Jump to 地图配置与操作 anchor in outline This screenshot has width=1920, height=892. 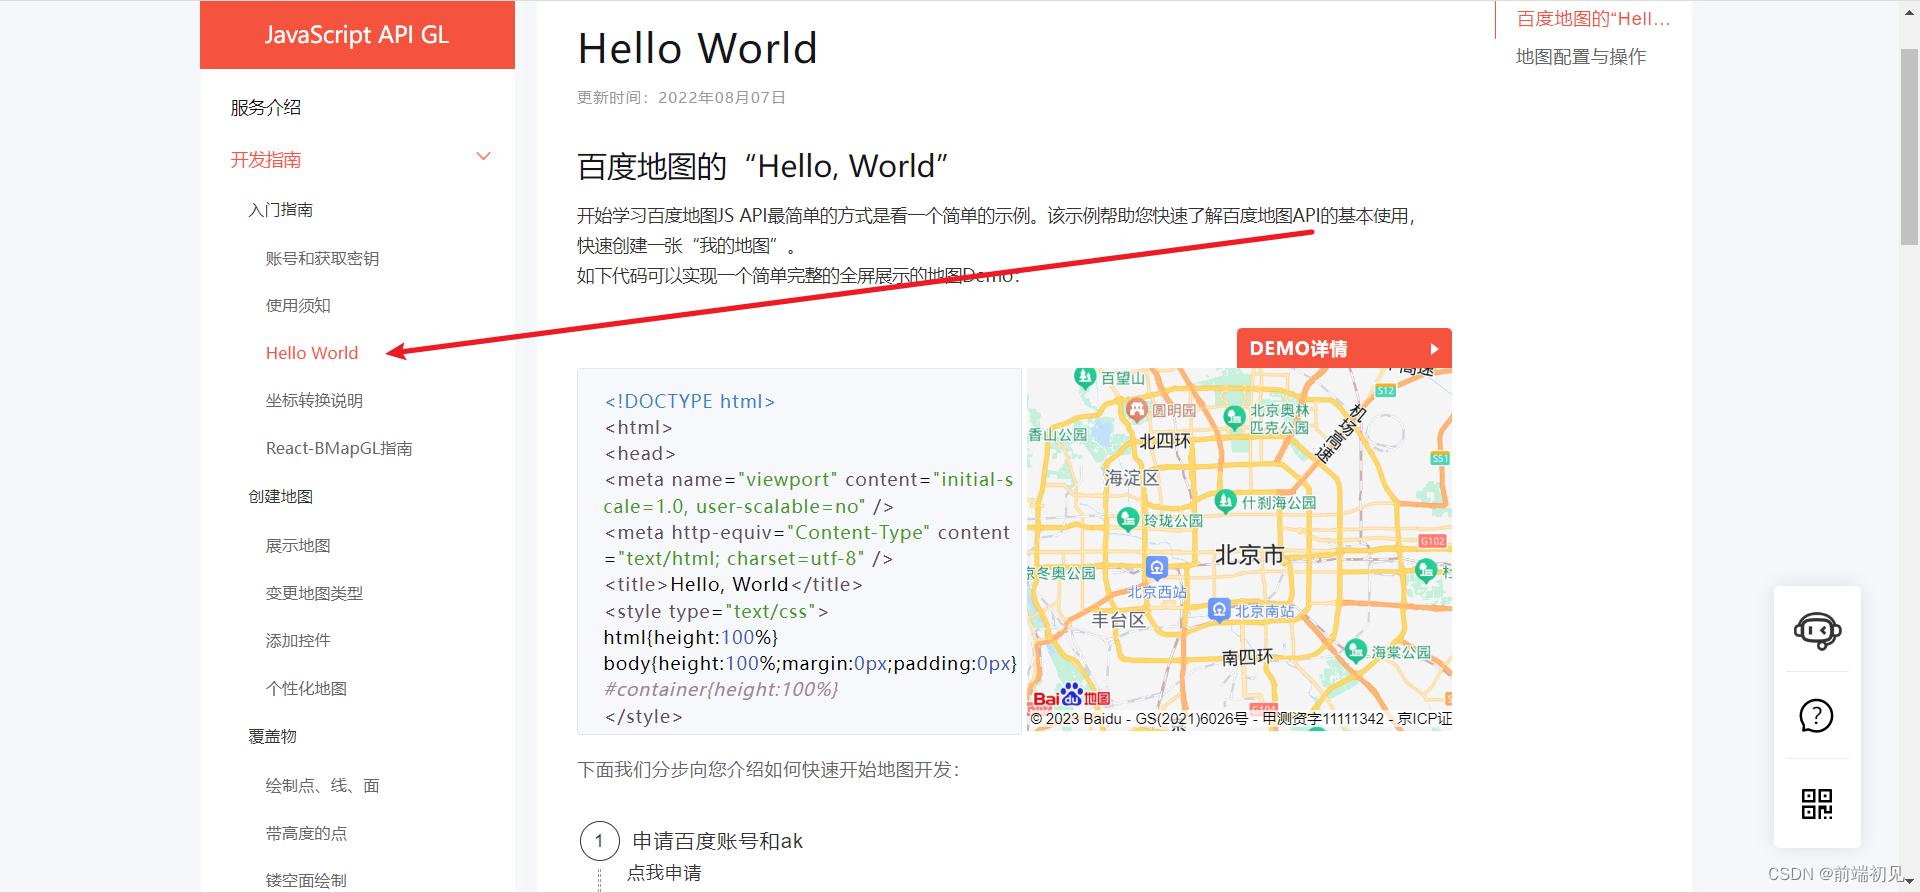click(x=1581, y=57)
